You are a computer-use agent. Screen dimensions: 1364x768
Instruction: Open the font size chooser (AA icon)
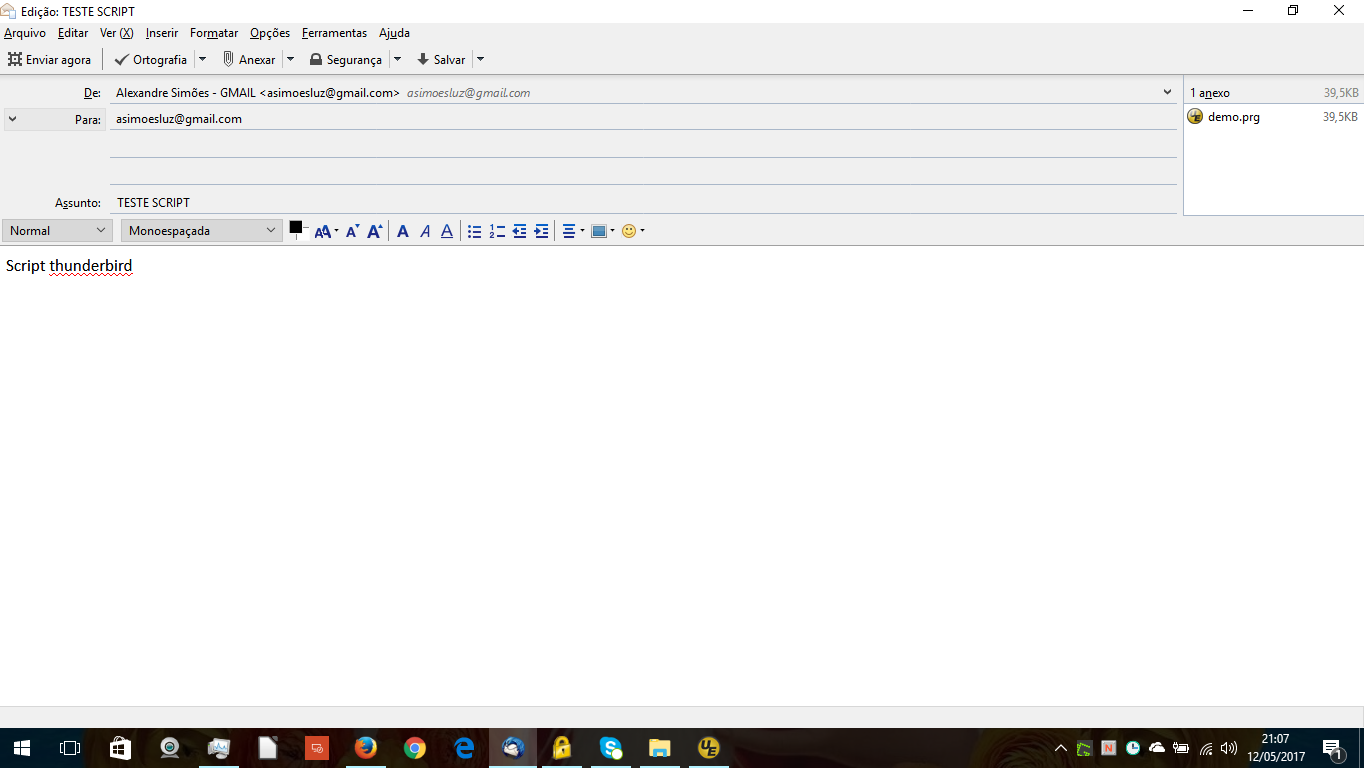pos(326,231)
